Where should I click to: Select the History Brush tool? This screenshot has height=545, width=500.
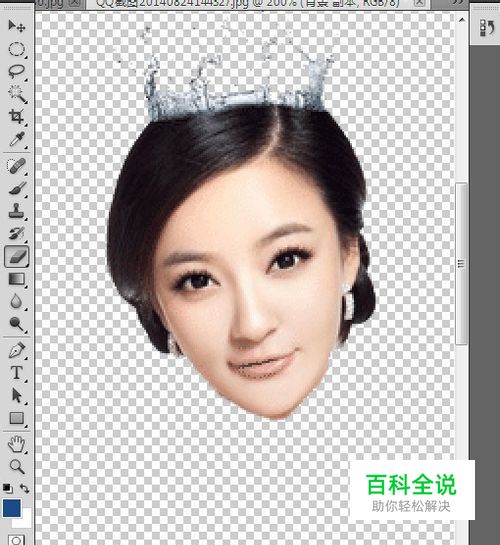(x=16, y=233)
